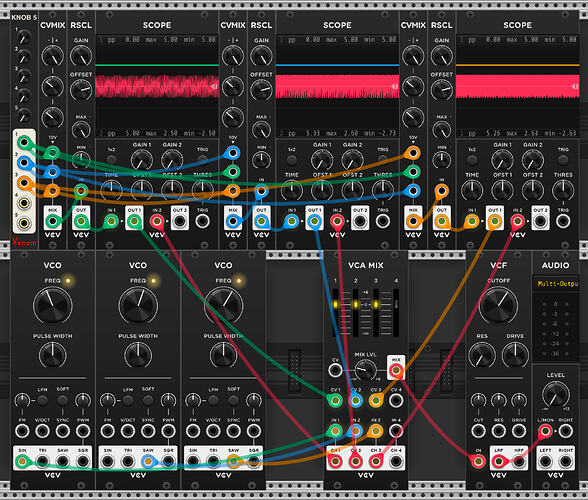The height and width of the screenshot is (500, 588).
Task: Click the SAW output jack on the middle VCO
Action: click(x=148, y=461)
